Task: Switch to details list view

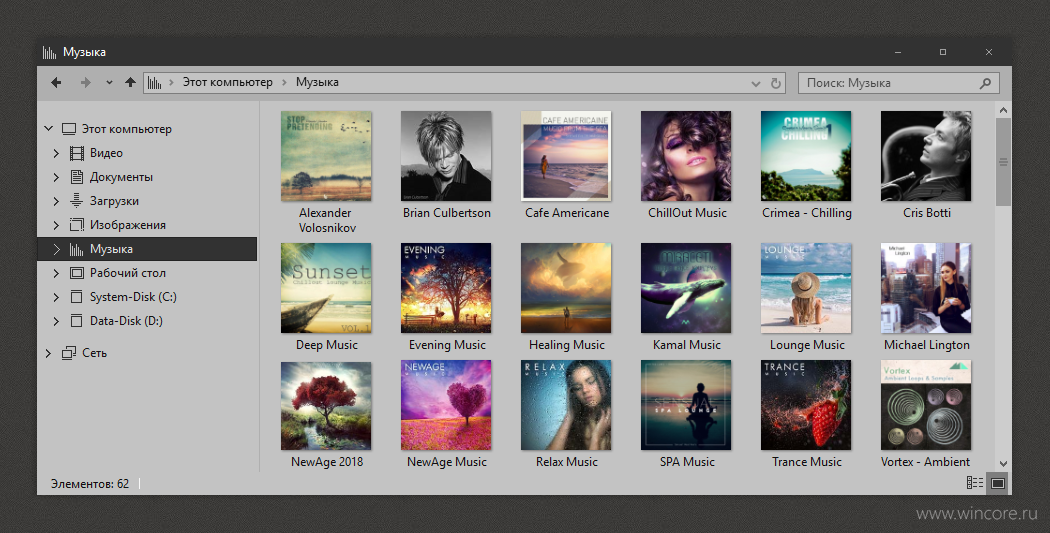Action: point(975,483)
